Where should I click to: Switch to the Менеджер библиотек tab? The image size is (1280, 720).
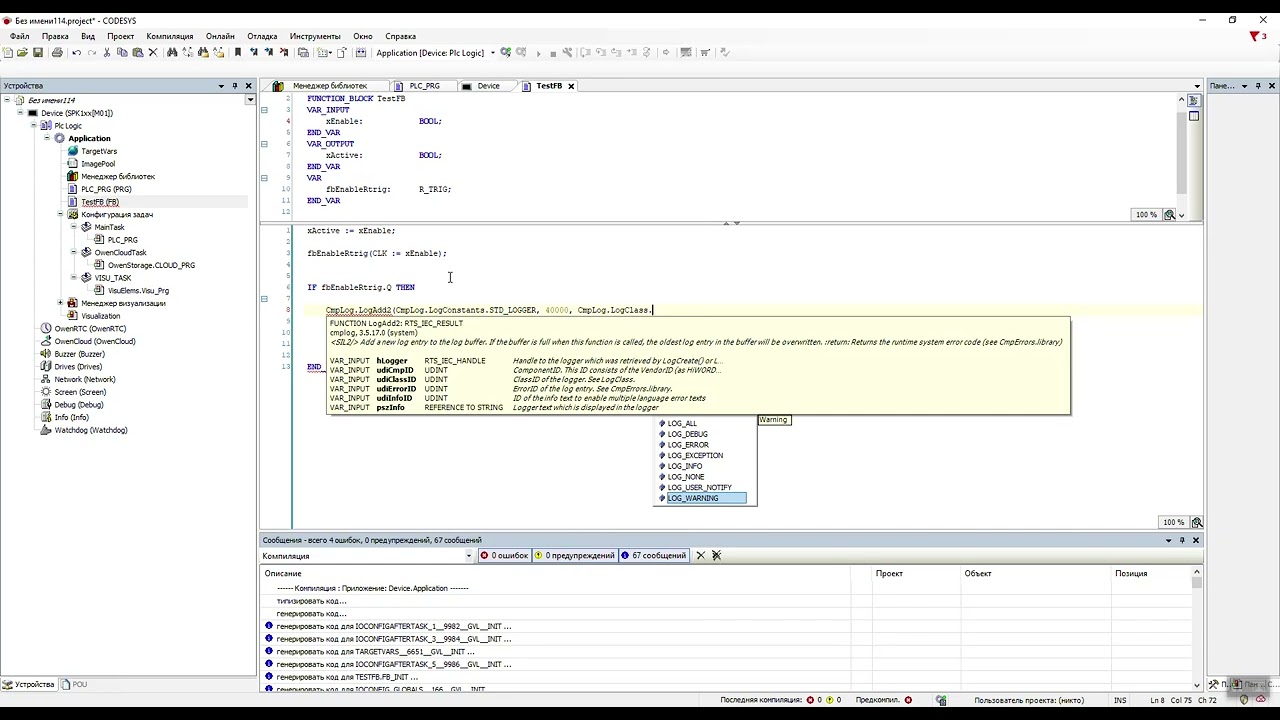[x=330, y=86]
